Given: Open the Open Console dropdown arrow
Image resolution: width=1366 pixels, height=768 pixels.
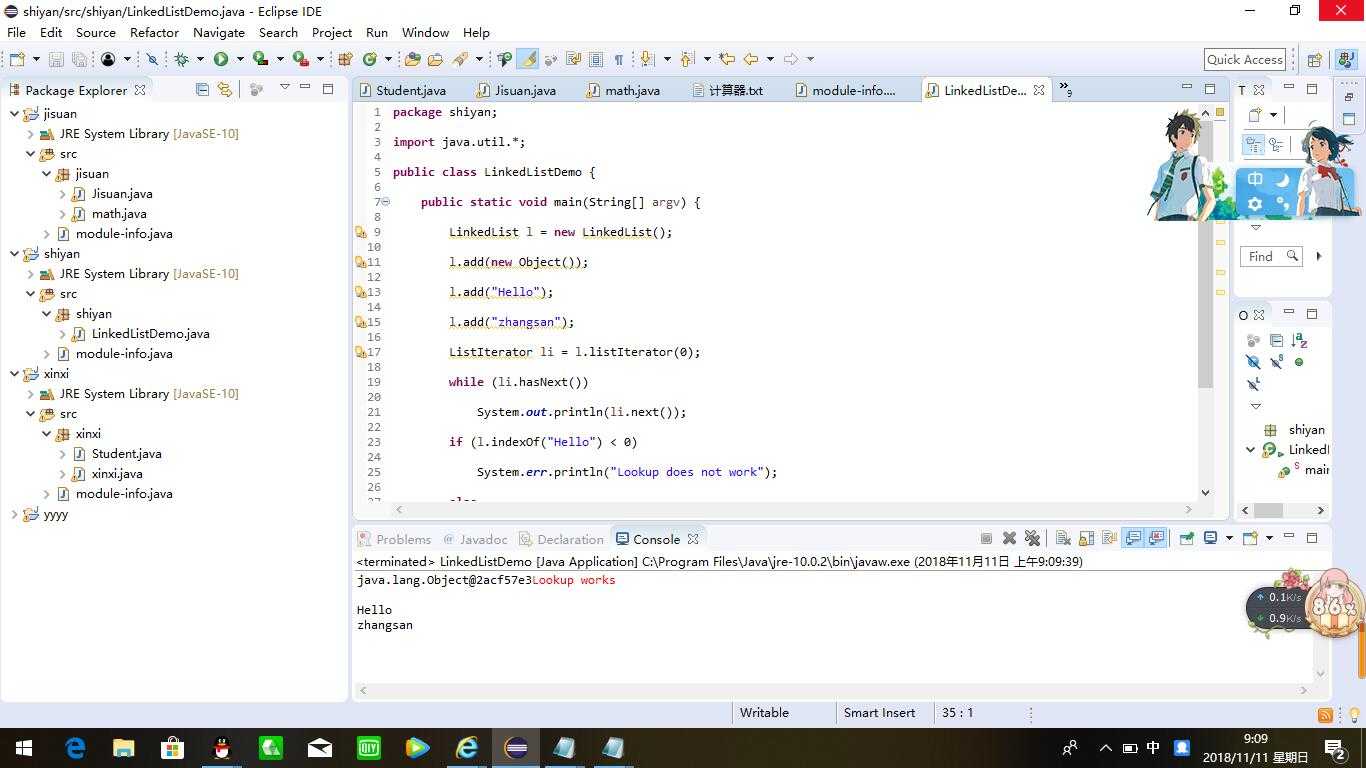Looking at the screenshot, I should (1269, 538).
